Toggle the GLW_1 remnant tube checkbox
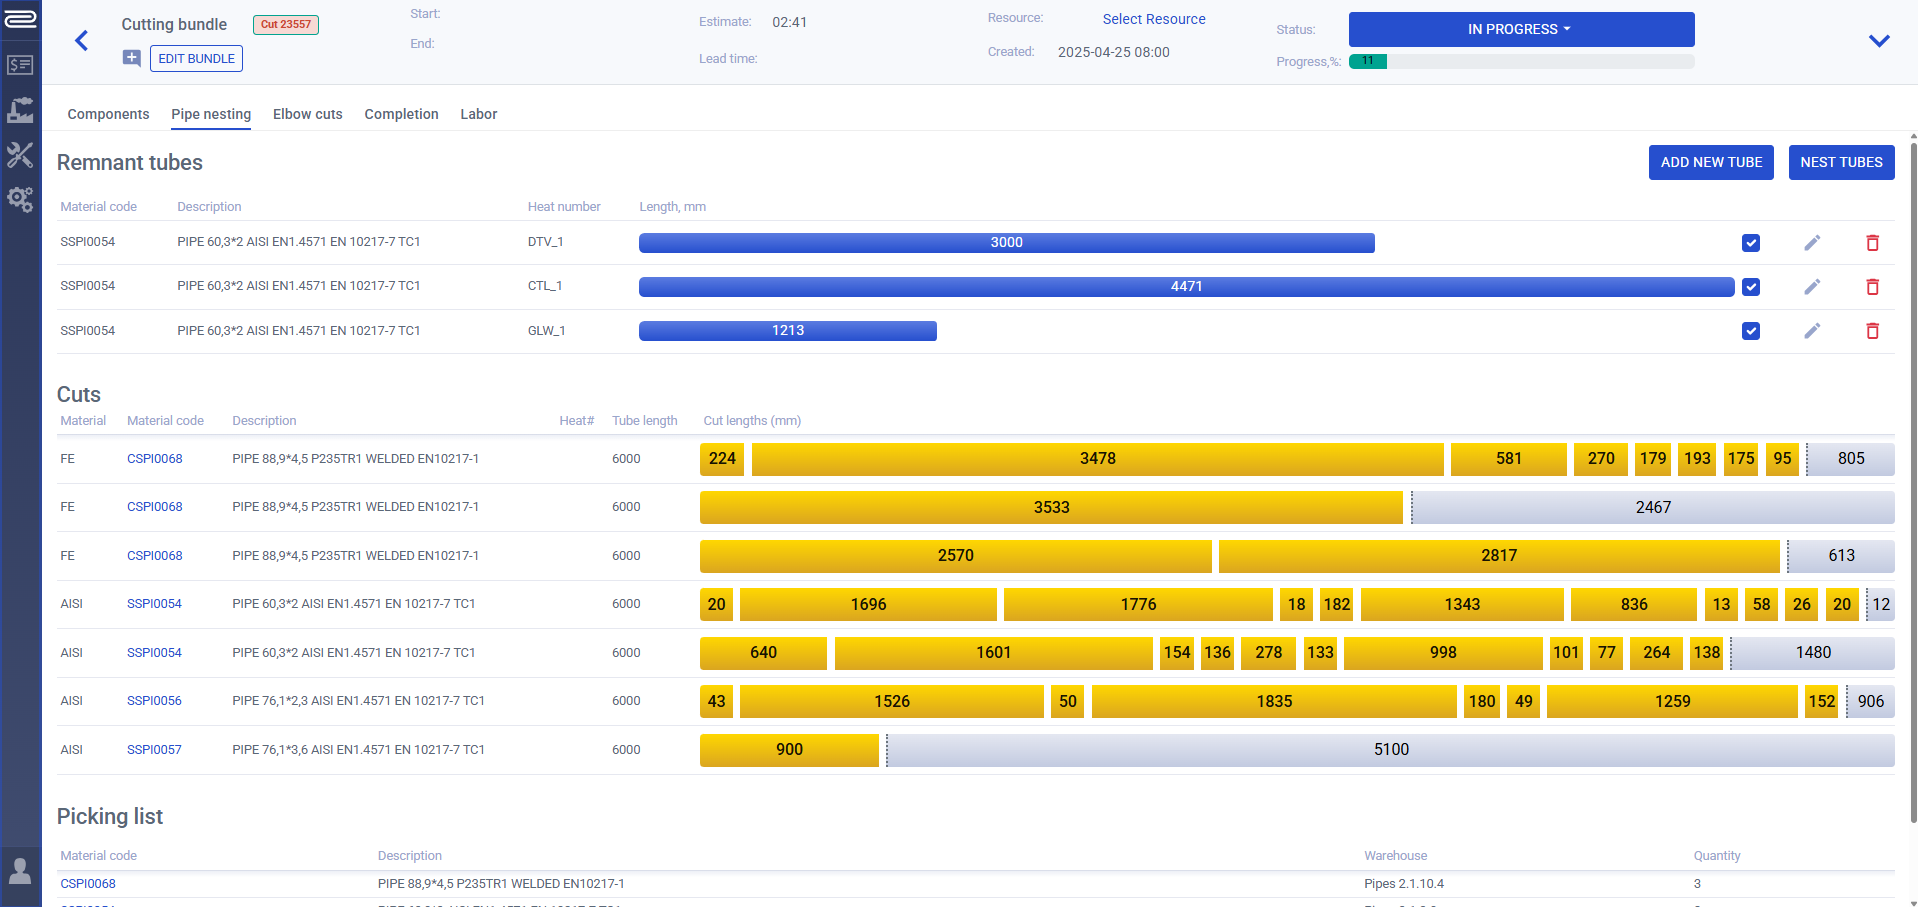This screenshot has height=907, width=1918. [1750, 331]
